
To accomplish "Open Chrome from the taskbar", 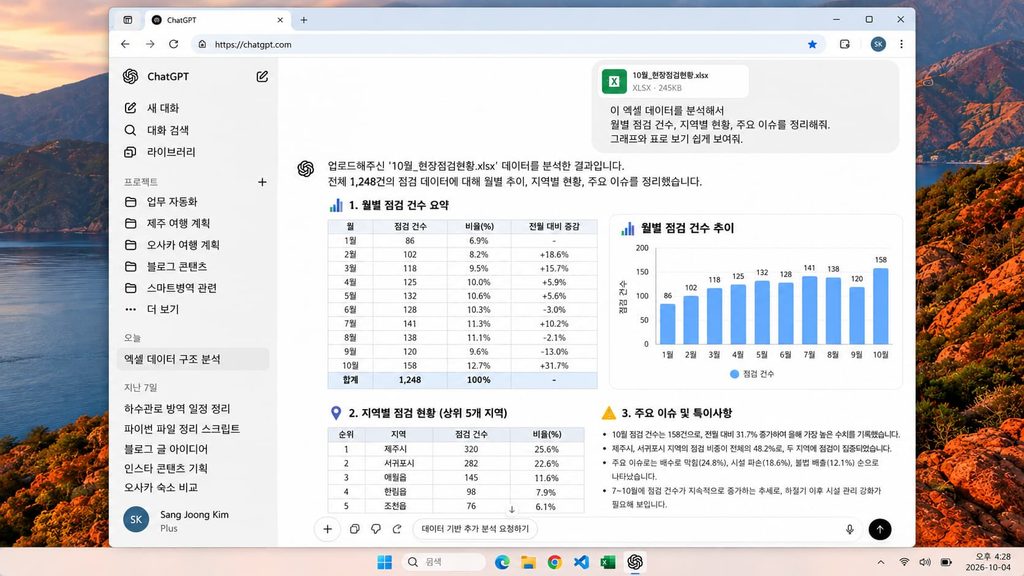I will pyautogui.click(x=554, y=562).
